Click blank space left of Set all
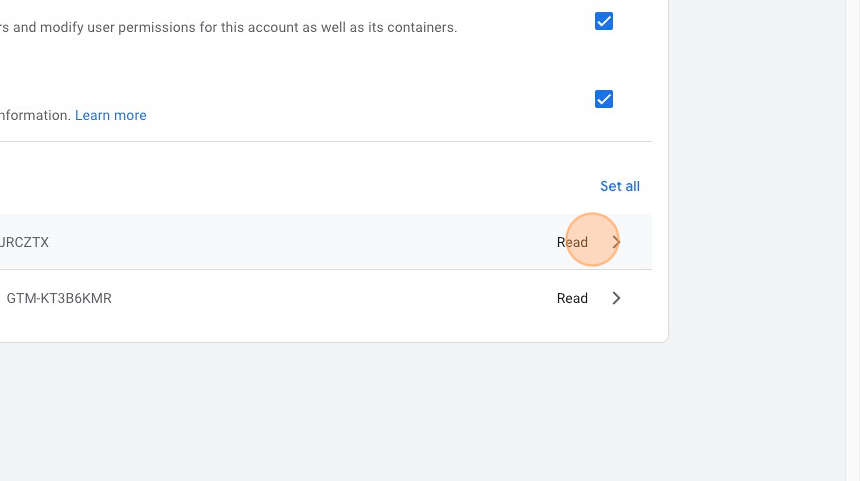Viewport: 860px width, 481px height. point(300,186)
